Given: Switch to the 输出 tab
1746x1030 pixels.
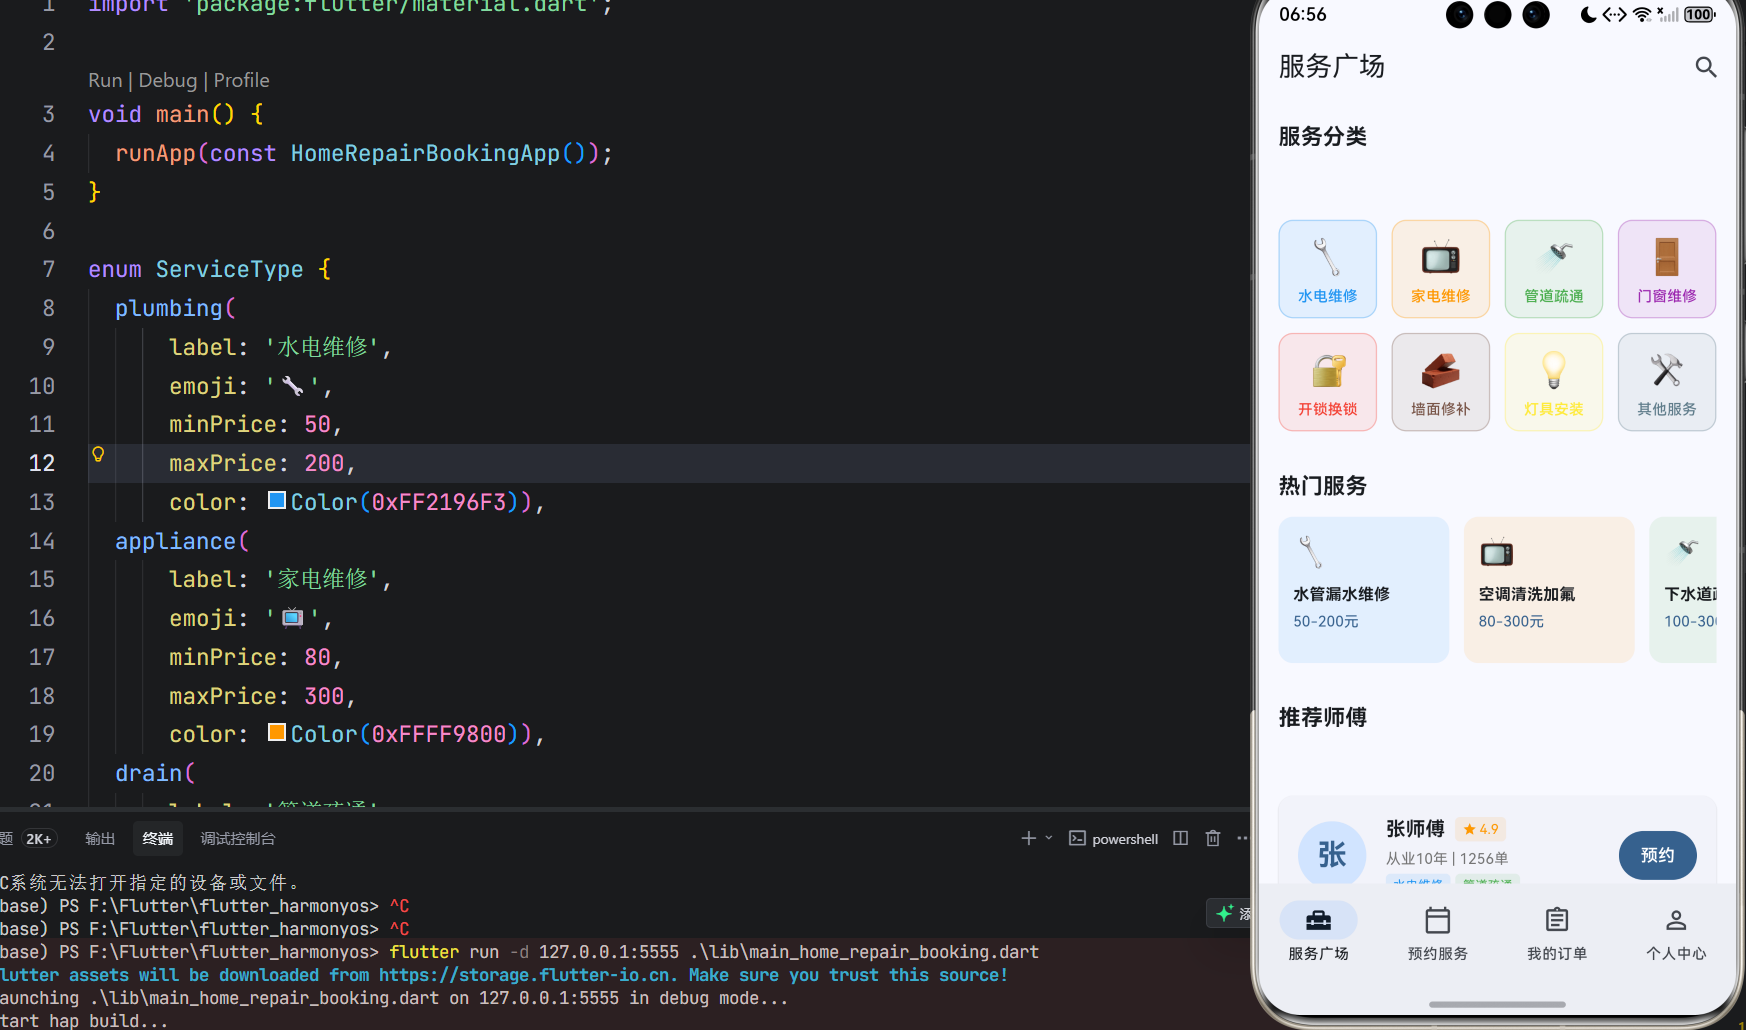Looking at the screenshot, I should point(100,838).
